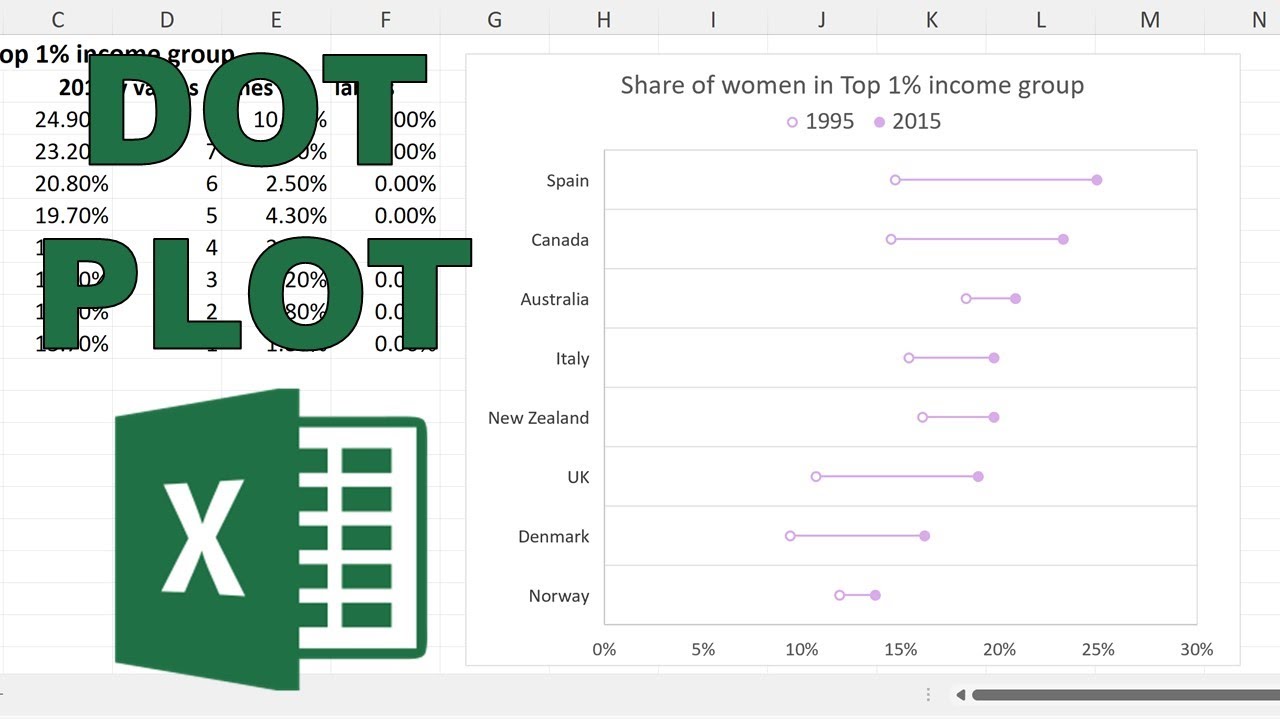
Task: Select column J header
Action: pos(822,18)
